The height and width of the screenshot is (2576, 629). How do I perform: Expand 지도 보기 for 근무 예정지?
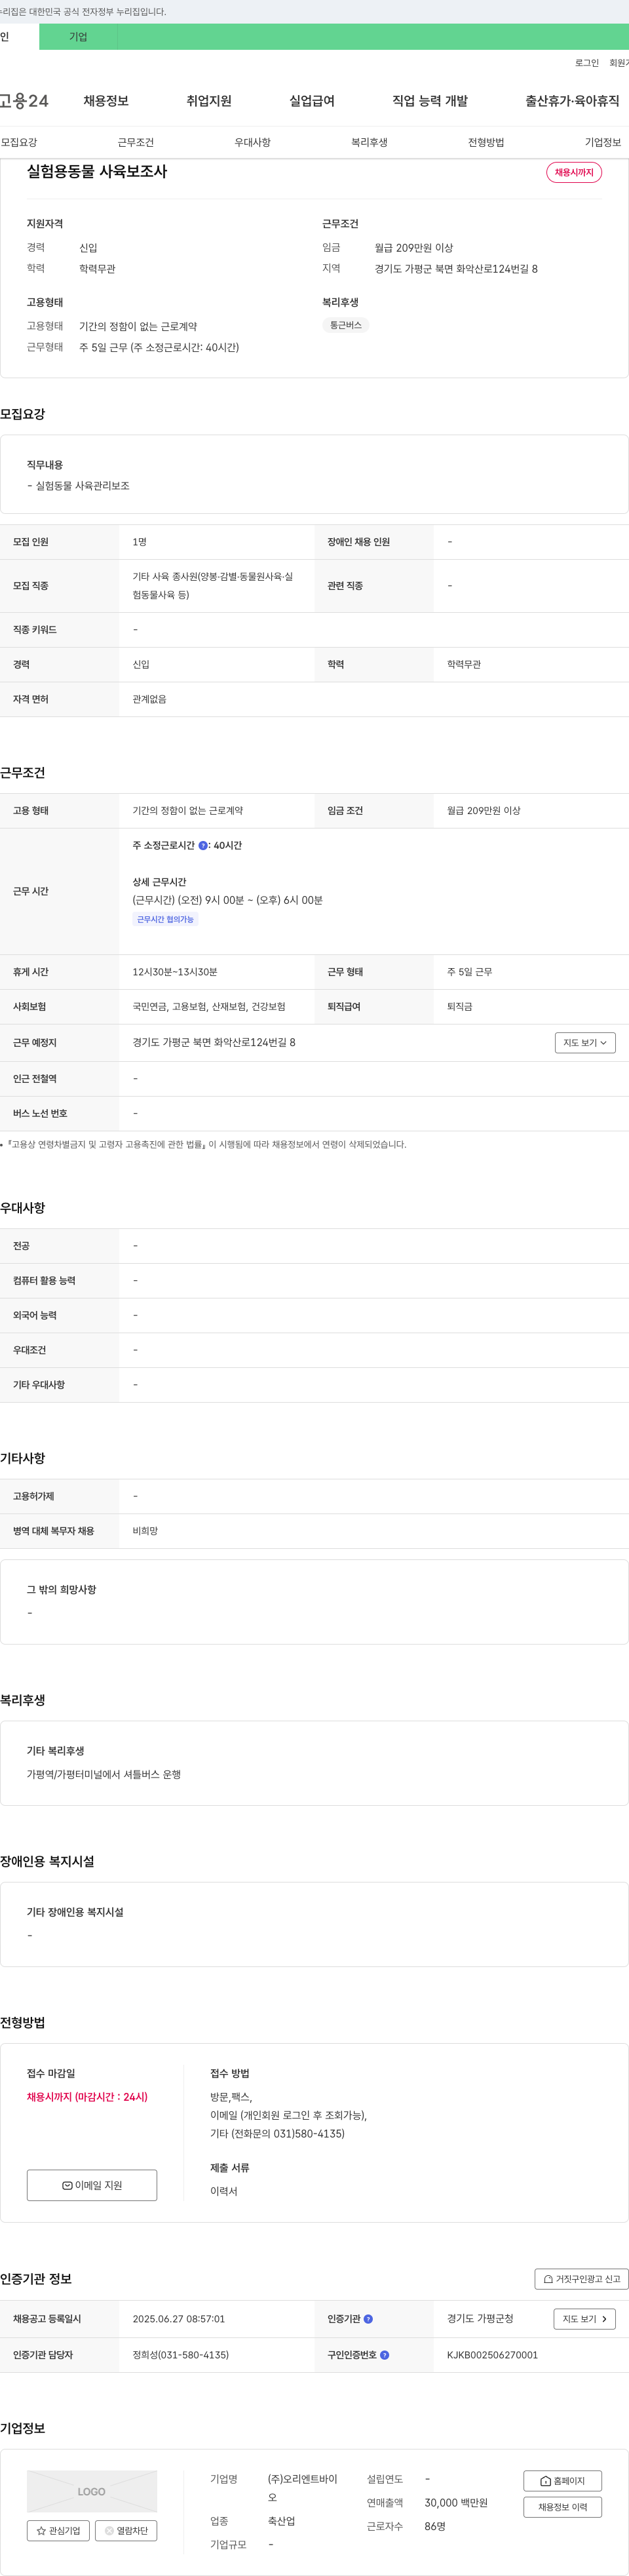(x=585, y=1043)
